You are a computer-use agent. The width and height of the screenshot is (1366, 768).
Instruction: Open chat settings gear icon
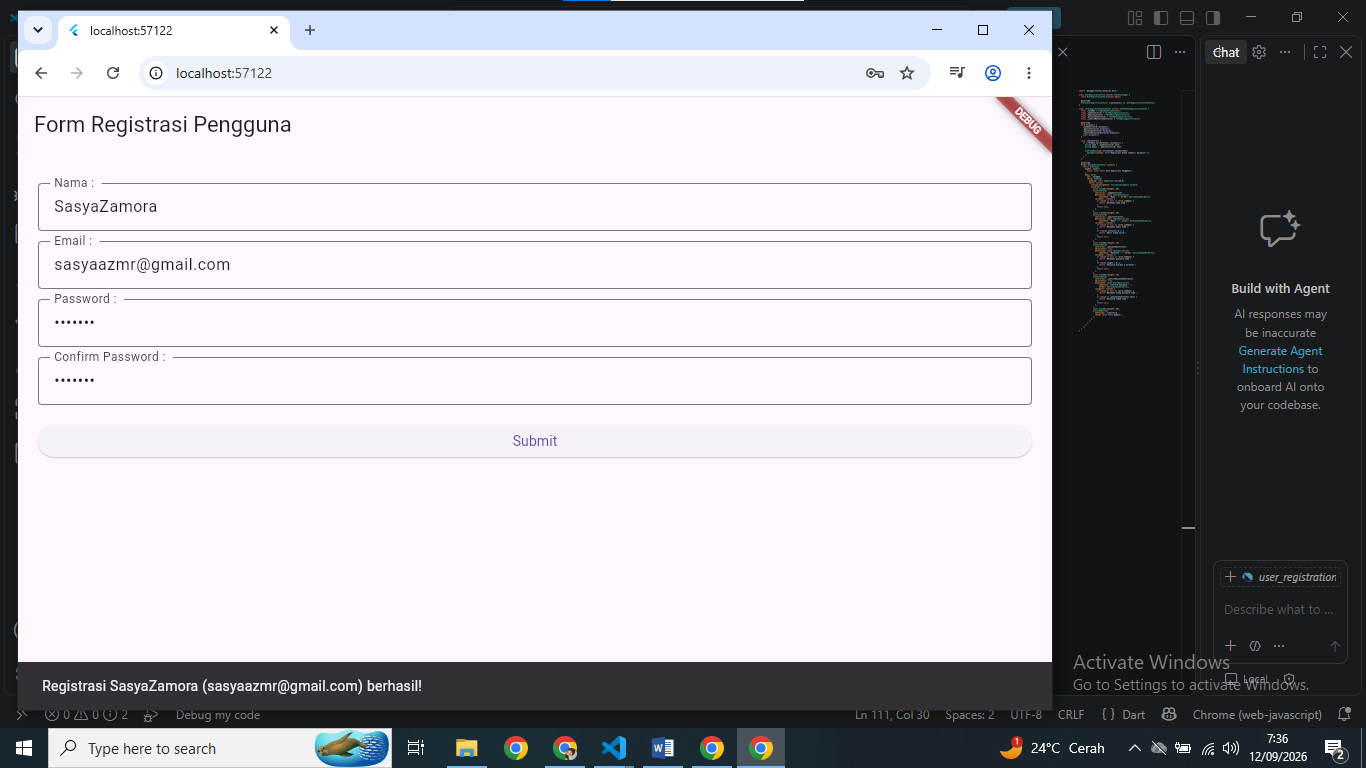1259,52
